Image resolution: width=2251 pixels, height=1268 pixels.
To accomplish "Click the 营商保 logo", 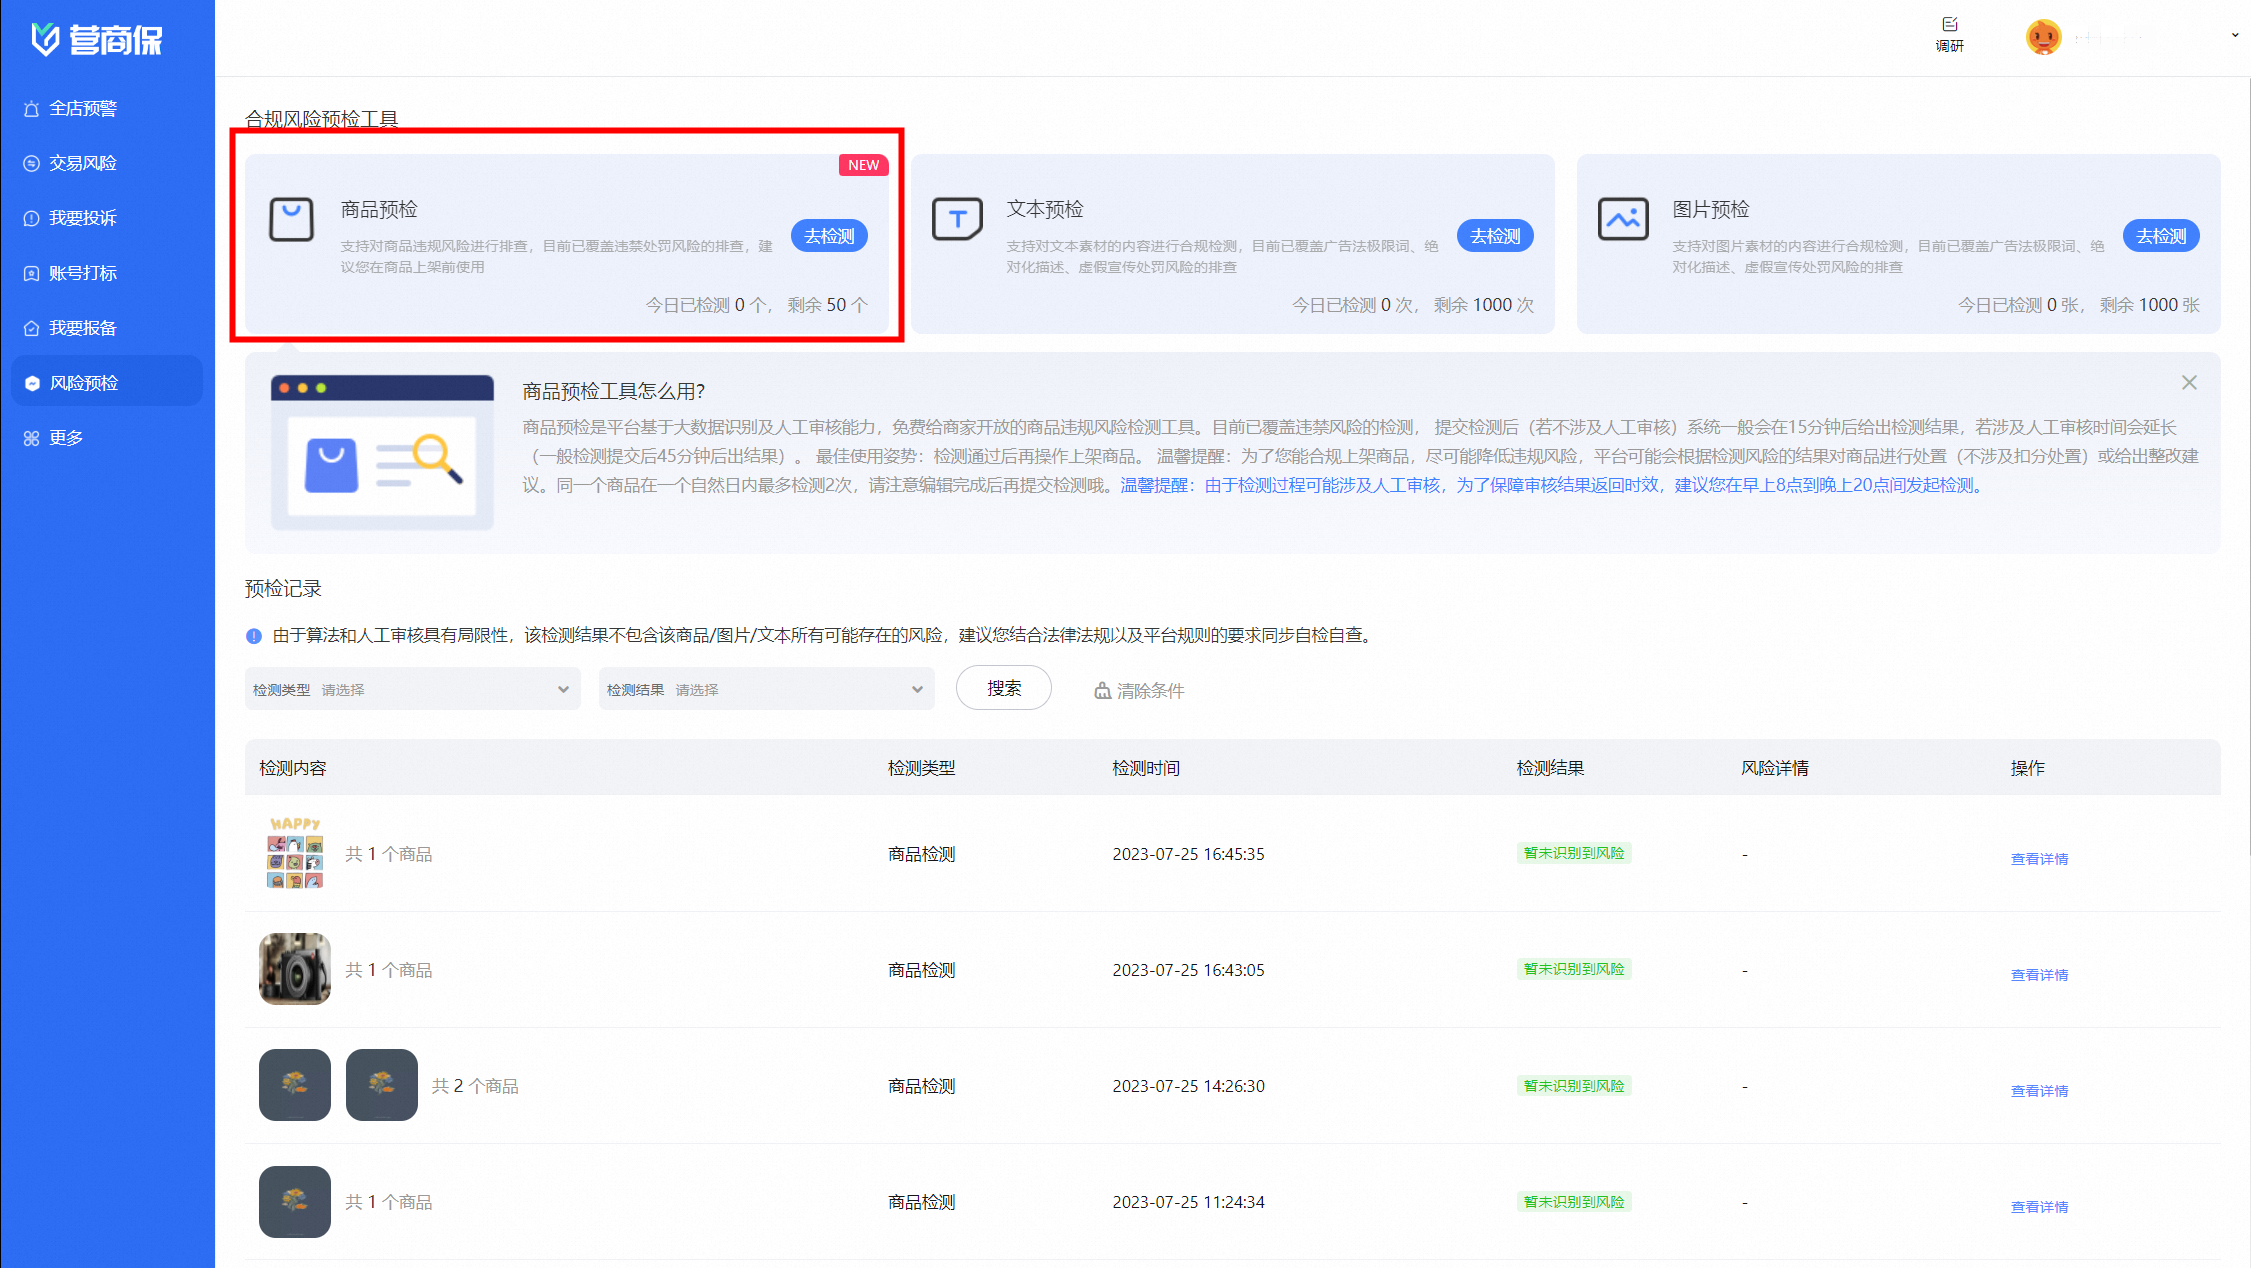I will point(97,40).
